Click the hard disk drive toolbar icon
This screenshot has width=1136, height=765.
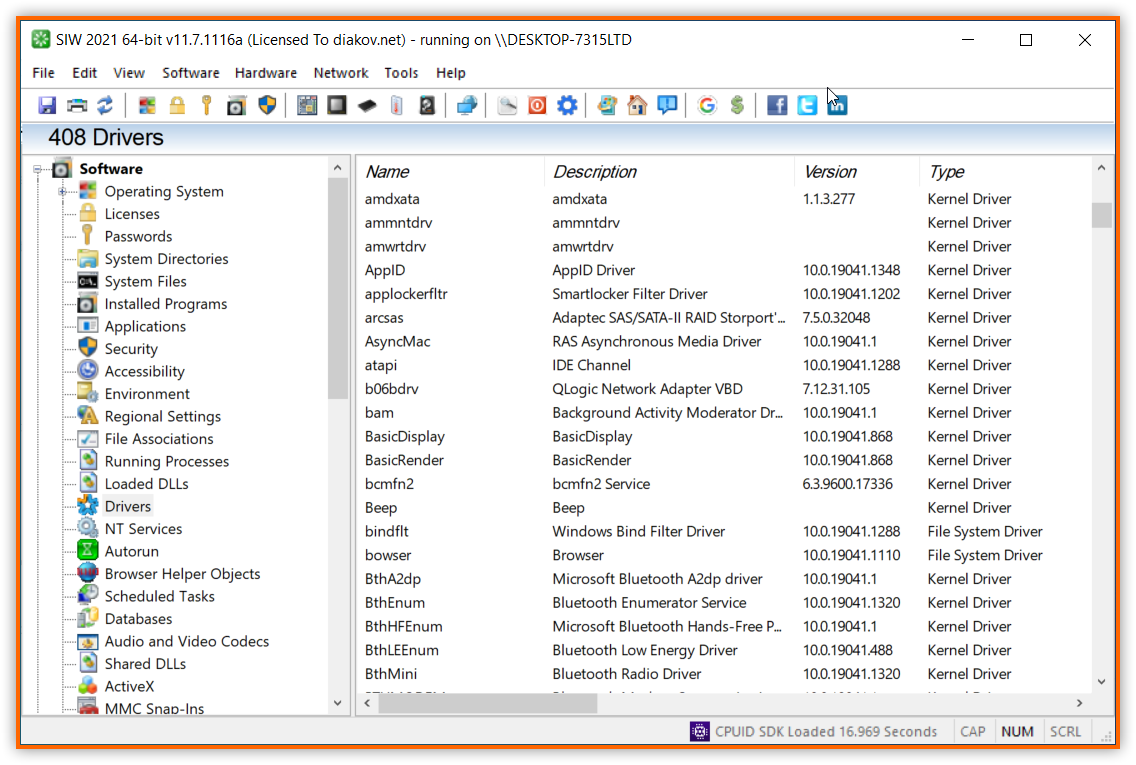[x=427, y=106]
